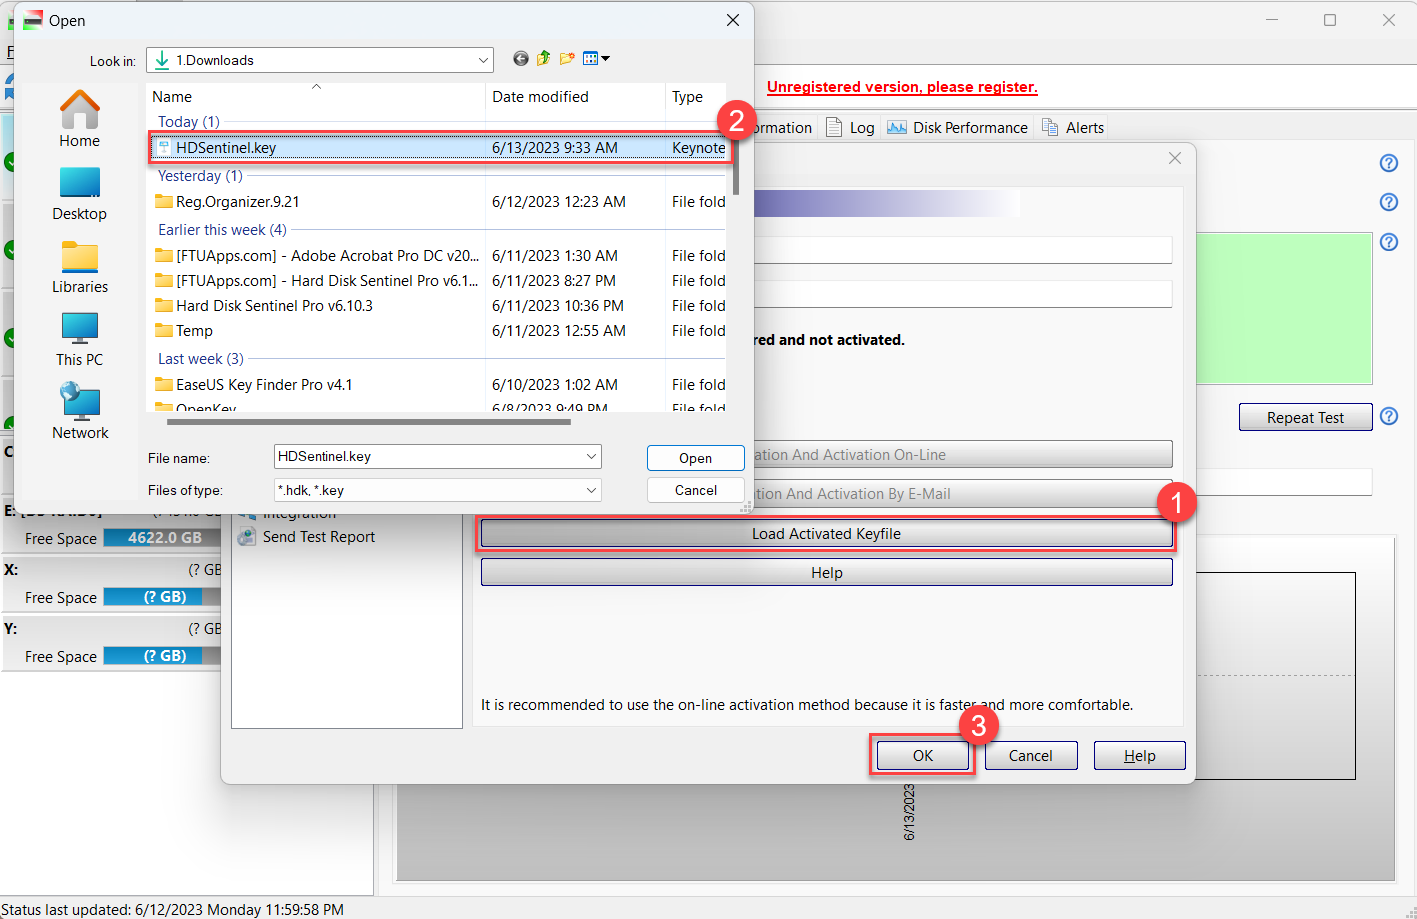Open the View Menu icon in Open dialog
1417x919 pixels.
click(596, 59)
